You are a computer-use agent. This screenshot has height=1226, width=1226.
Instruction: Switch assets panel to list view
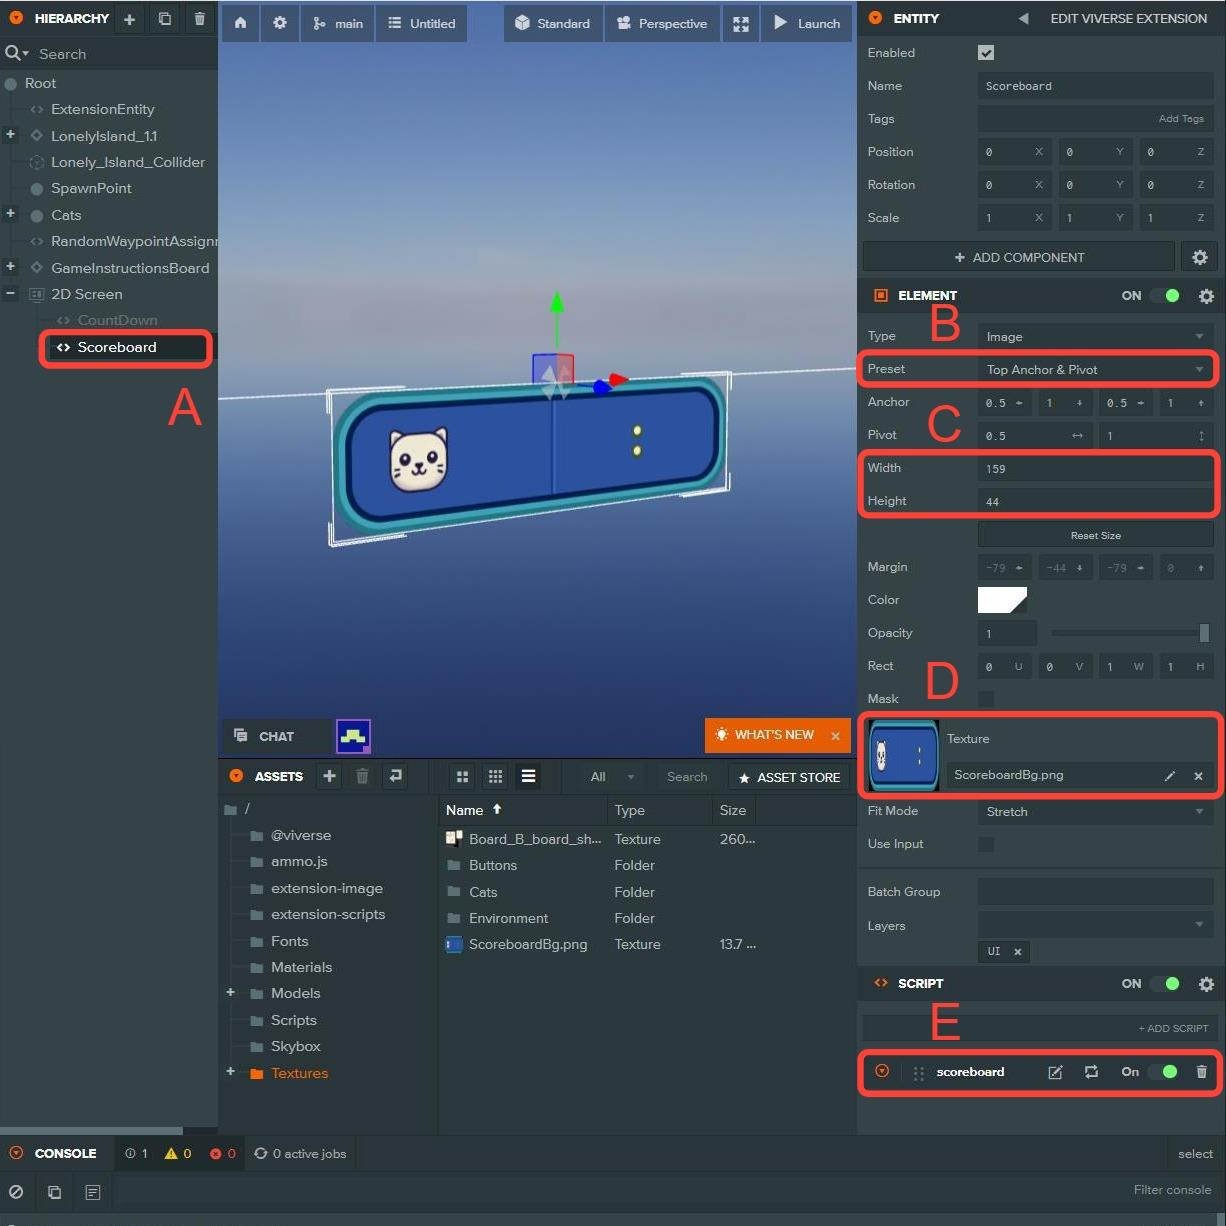coord(528,777)
